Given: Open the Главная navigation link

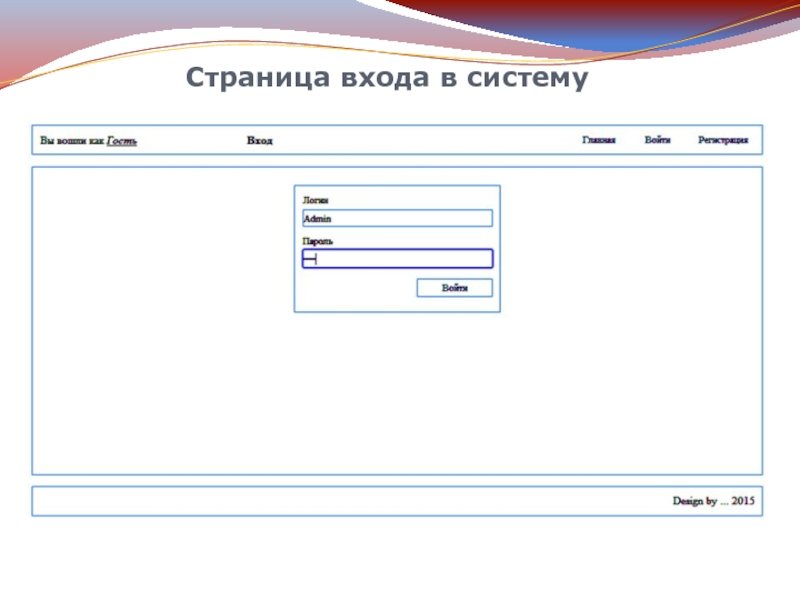Looking at the screenshot, I should [x=599, y=140].
